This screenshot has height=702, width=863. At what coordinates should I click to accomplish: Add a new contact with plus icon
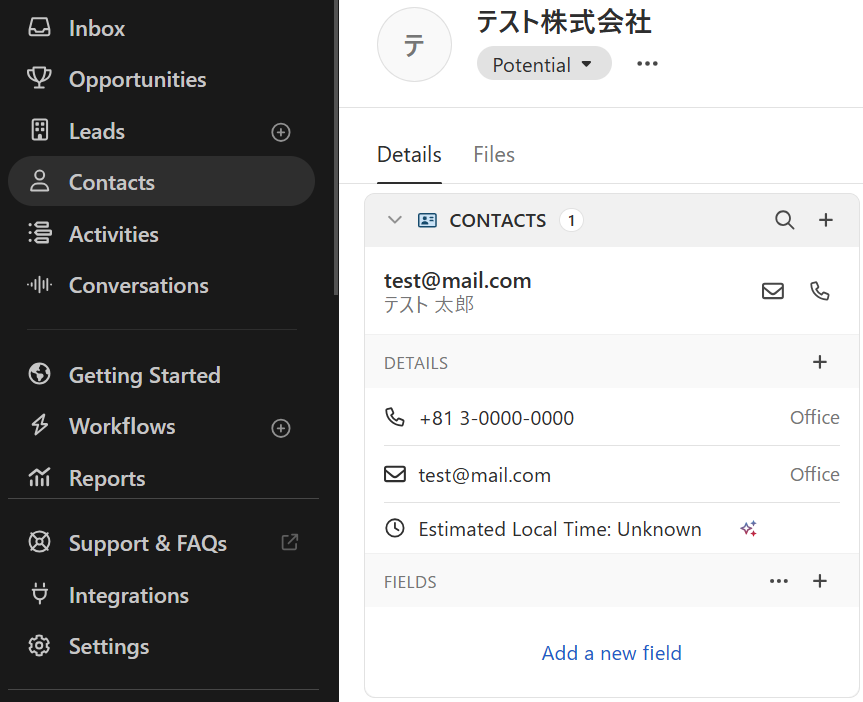point(826,220)
